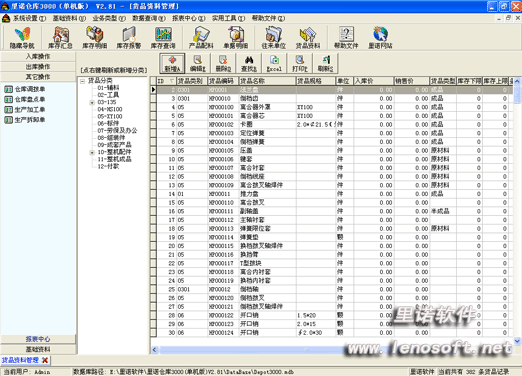Screen dimensions: 522x376
Task: Launch the 里诺网站 globe icon
Action: pos(380,38)
